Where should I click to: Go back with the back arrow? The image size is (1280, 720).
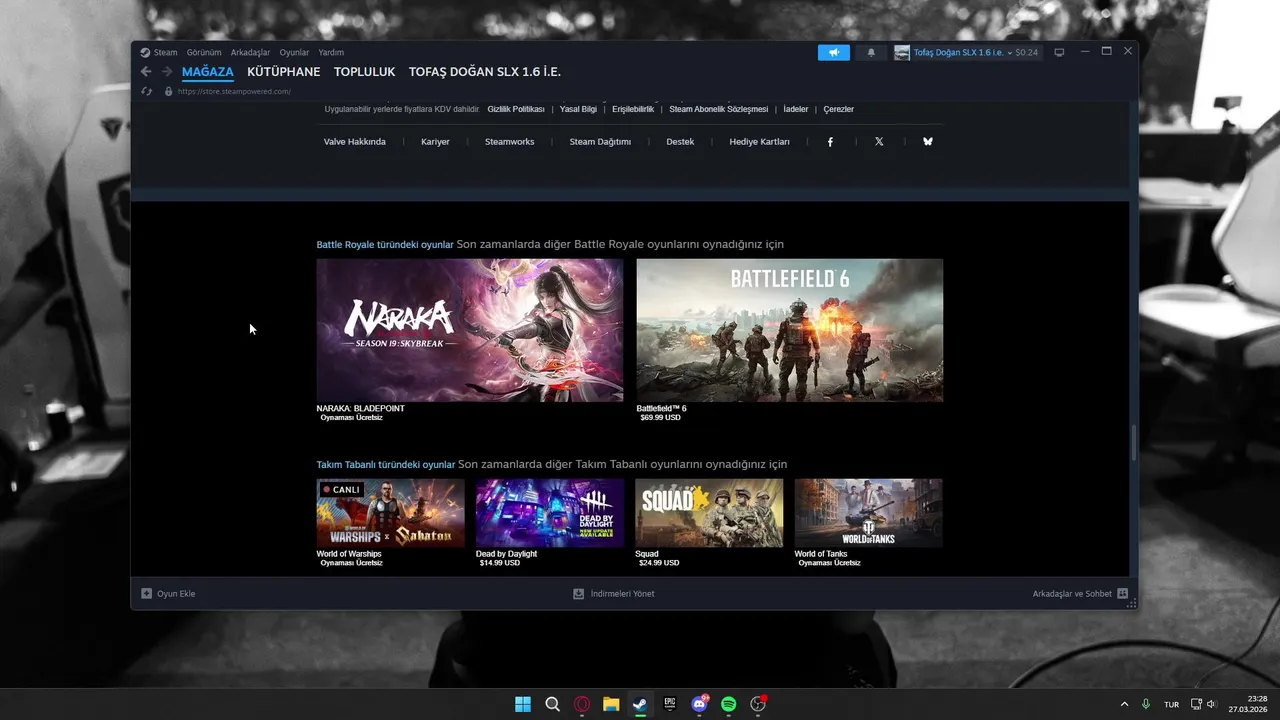(146, 72)
